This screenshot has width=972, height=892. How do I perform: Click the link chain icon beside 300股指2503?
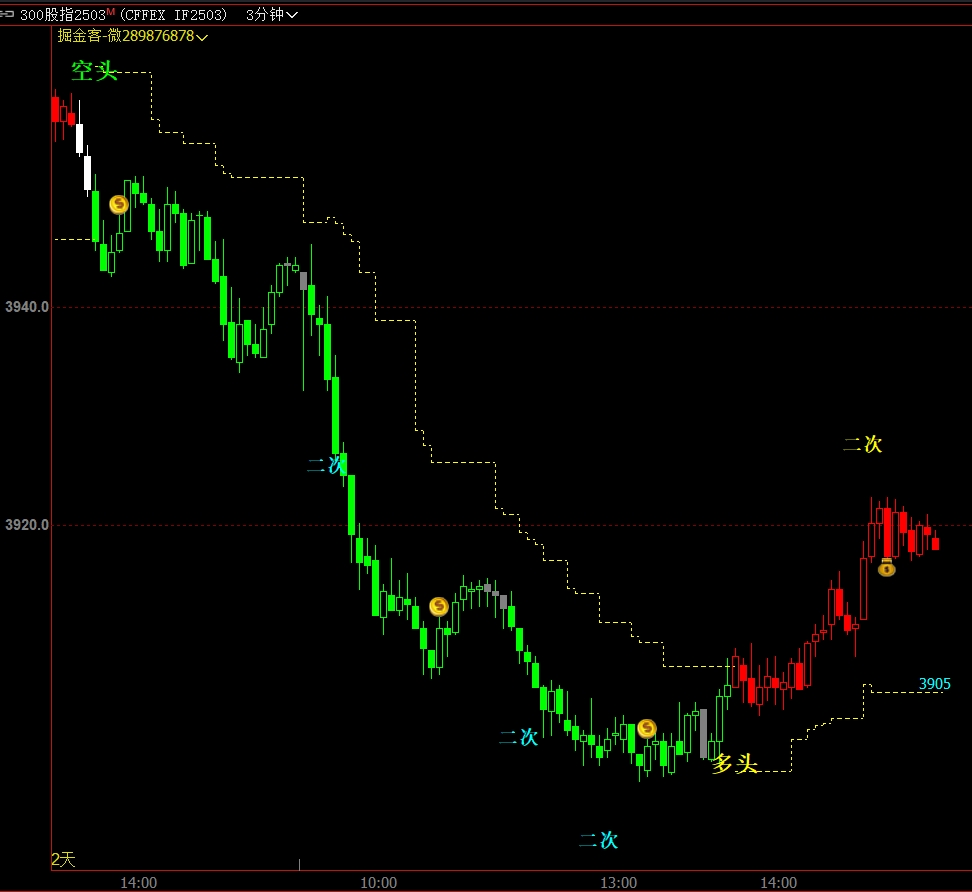click(7, 14)
